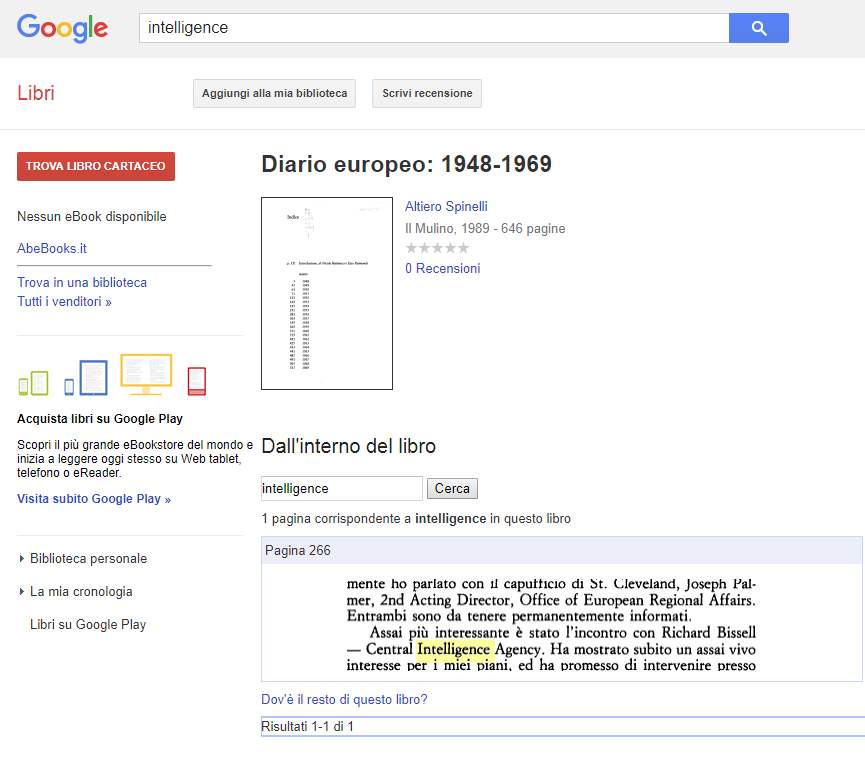The width and height of the screenshot is (865, 769).
Task: Click the Cerca button
Action: click(x=452, y=489)
